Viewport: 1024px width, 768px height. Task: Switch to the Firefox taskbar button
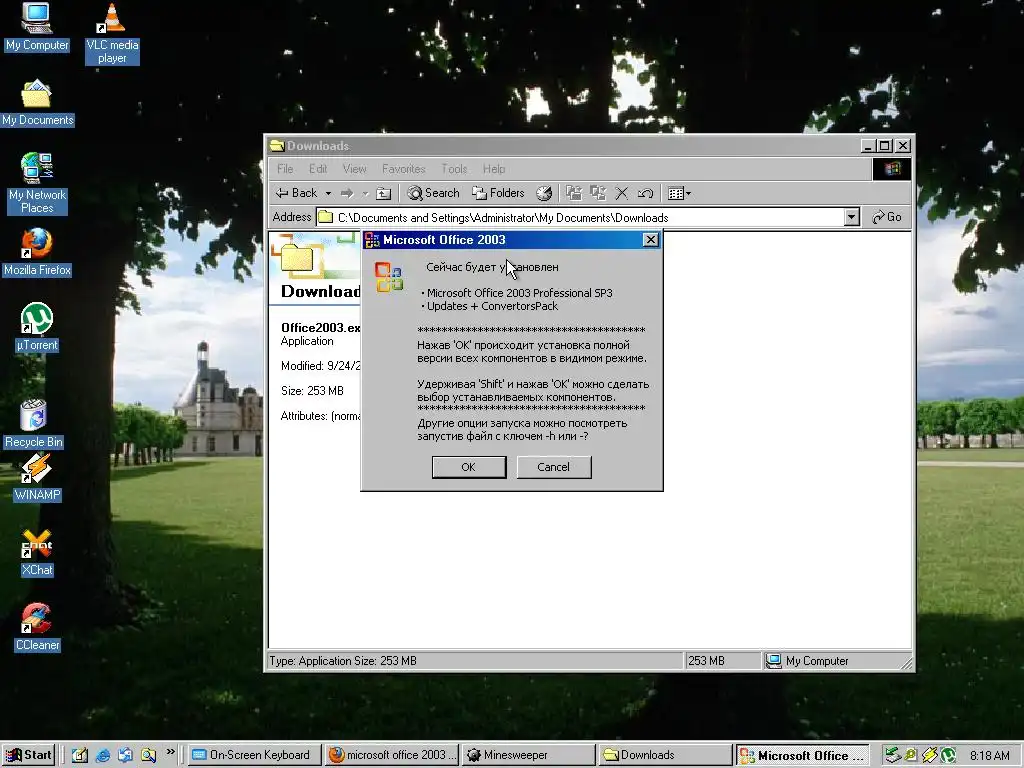click(392, 755)
